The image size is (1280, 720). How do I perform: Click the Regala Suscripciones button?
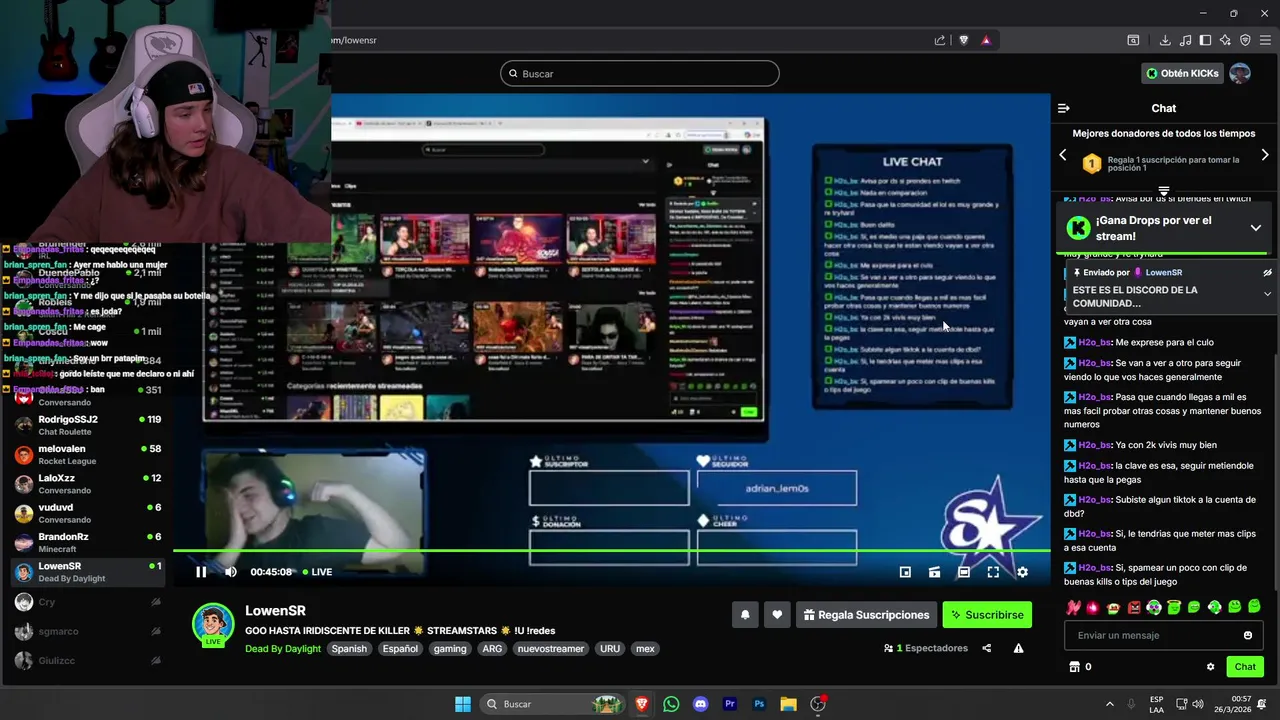coord(866,615)
